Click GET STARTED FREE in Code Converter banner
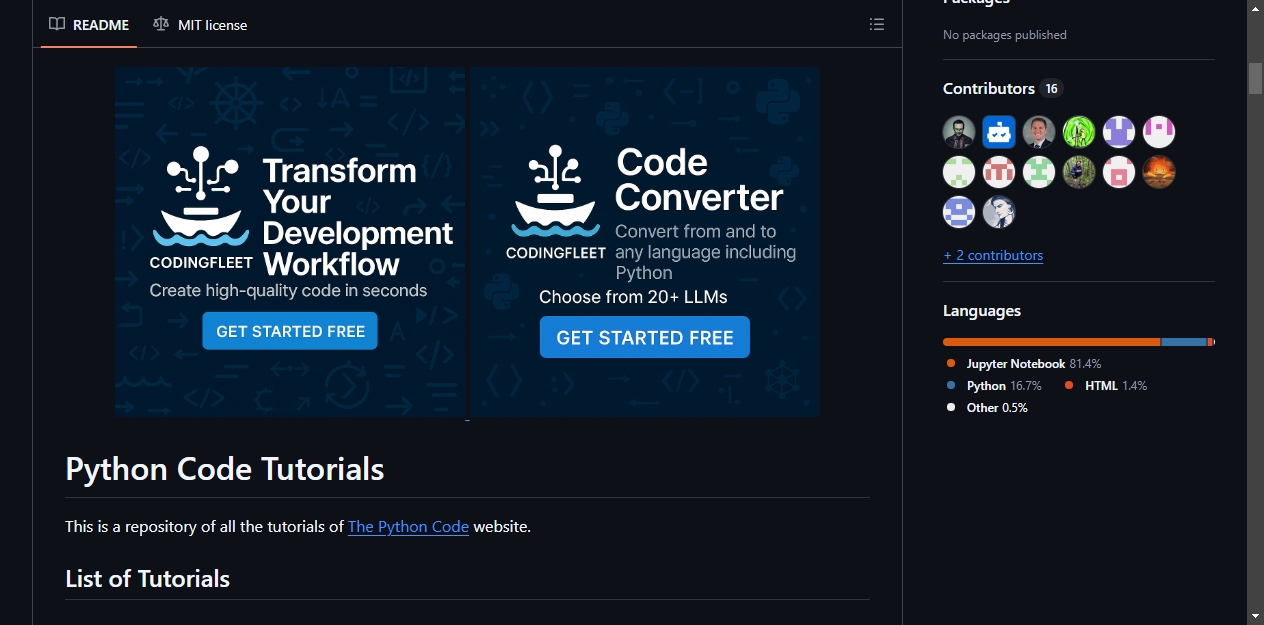 (645, 337)
